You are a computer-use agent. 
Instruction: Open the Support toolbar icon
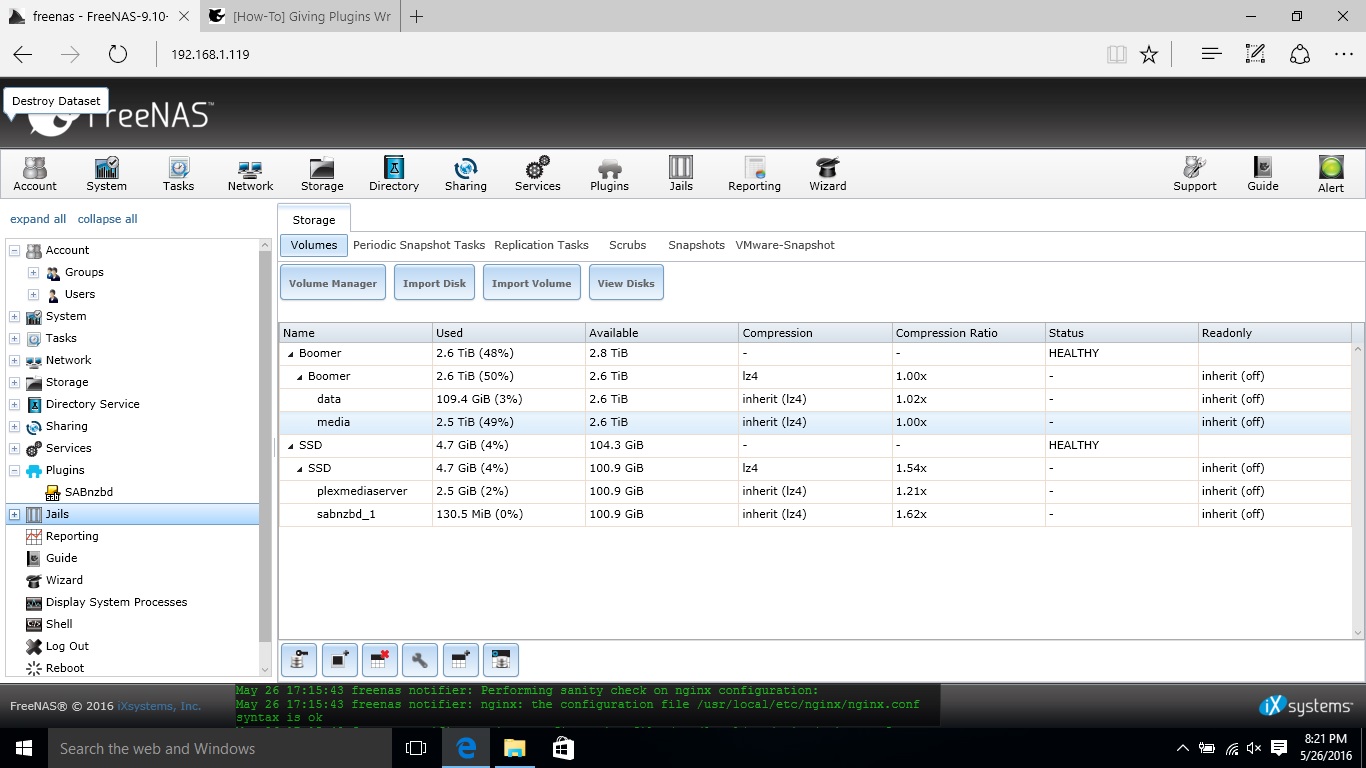[x=1195, y=173]
